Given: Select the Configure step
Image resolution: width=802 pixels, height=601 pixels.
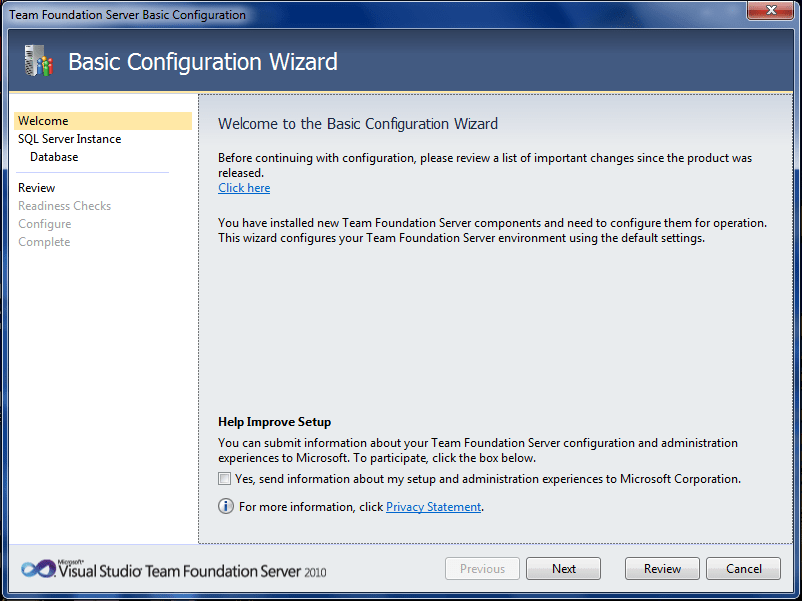Looking at the screenshot, I should pos(44,224).
